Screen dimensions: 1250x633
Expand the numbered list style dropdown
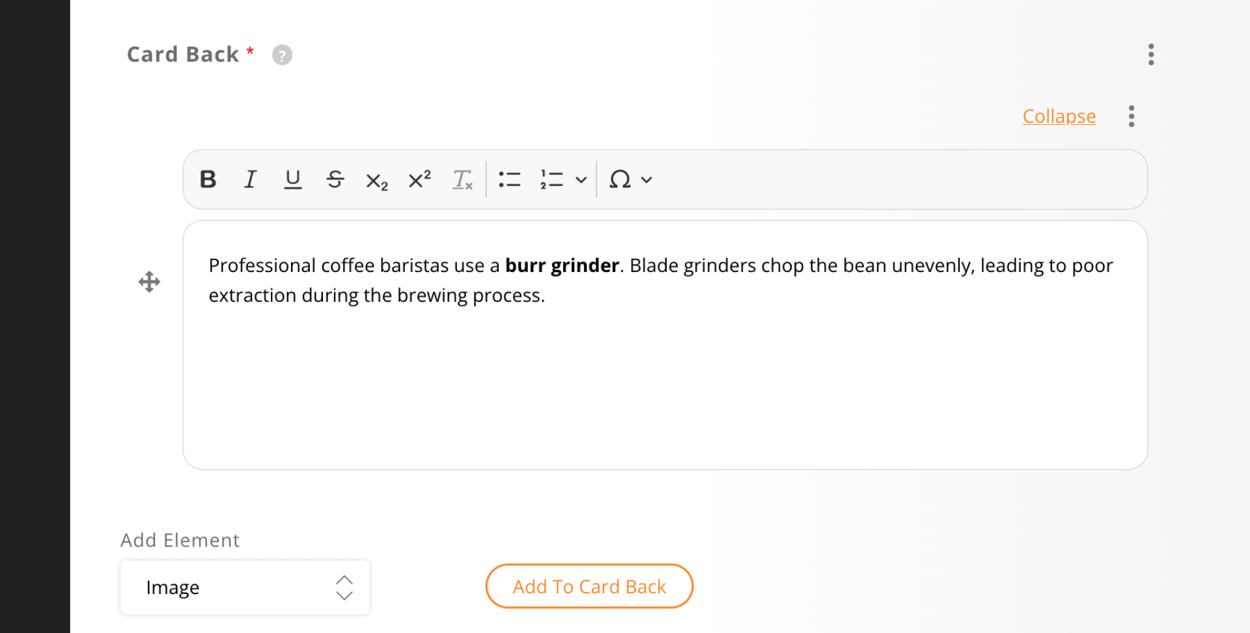pos(581,180)
